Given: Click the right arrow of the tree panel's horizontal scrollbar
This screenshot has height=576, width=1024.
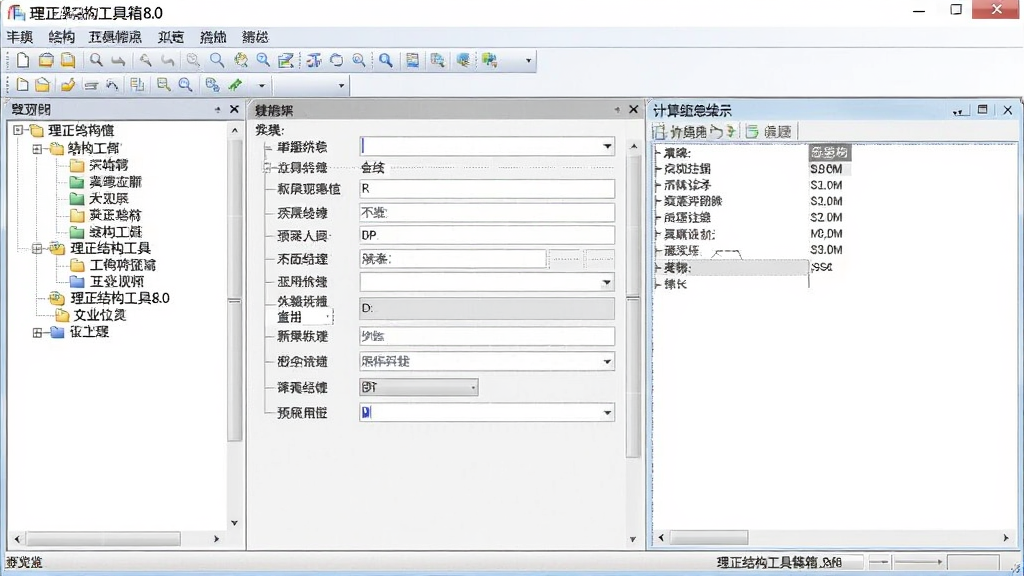Looking at the screenshot, I should coord(216,539).
